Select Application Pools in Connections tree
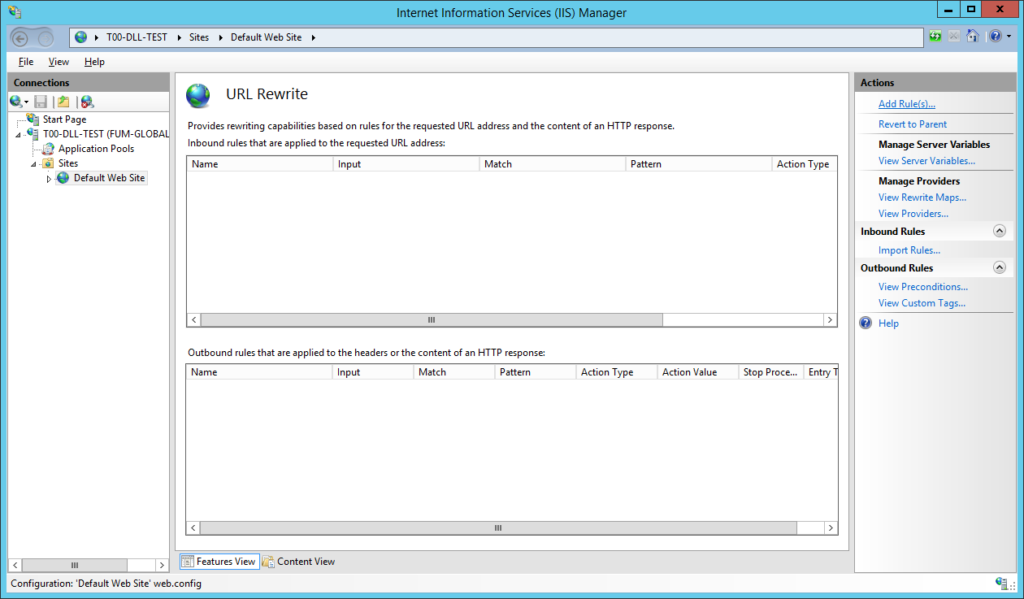 click(x=96, y=148)
